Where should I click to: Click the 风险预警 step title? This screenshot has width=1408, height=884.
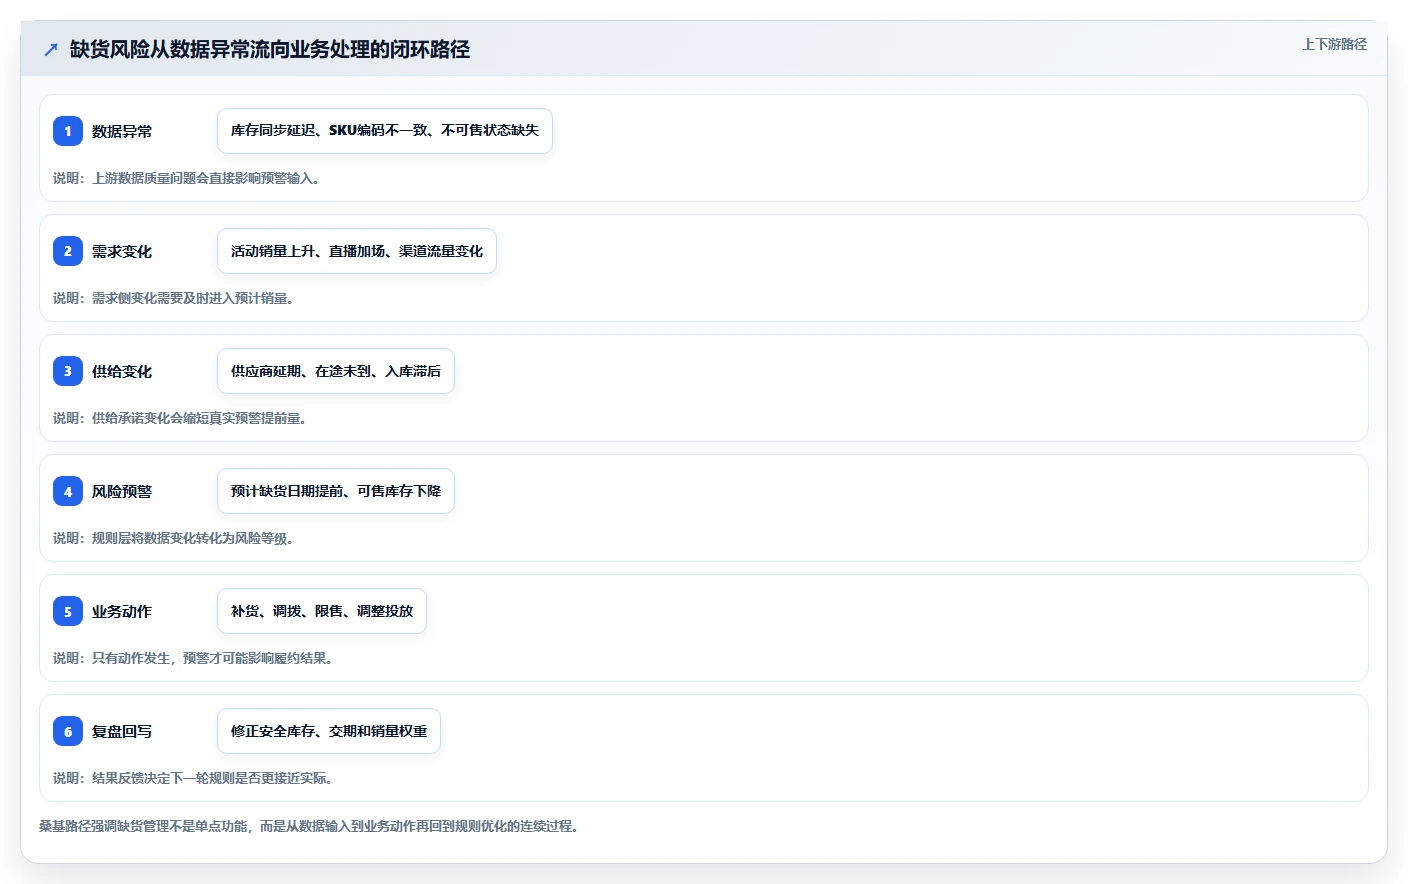tap(122, 491)
